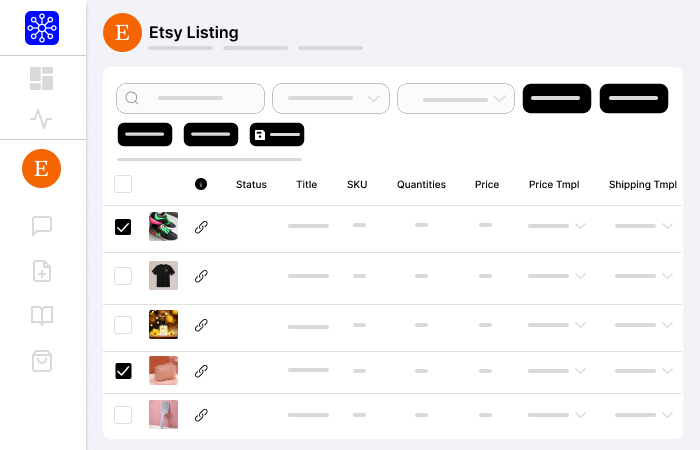Click the add-document icon in sidebar
The height and width of the screenshot is (450, 700).
pos(42,271)
